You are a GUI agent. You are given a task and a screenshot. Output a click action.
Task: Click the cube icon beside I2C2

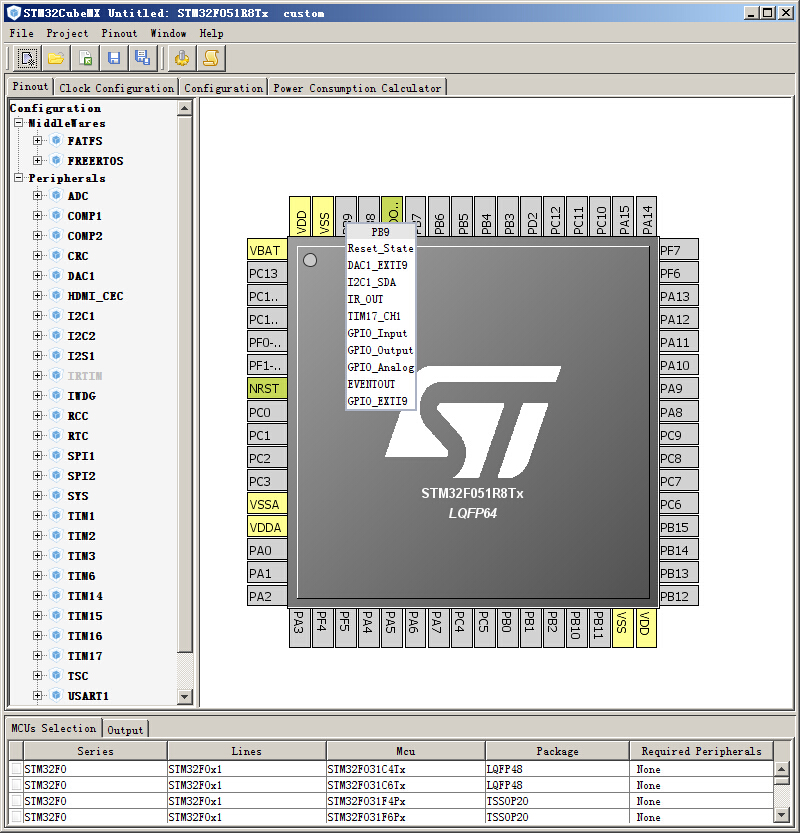pyautogui.click(x=56, y=335)
